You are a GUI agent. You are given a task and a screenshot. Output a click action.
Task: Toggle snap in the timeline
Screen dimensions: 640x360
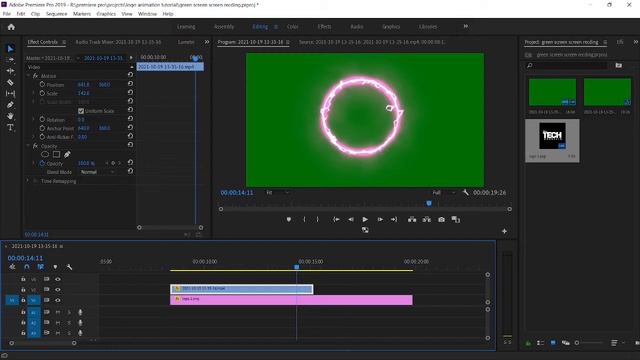pyautogui.click(x=27, y=267)
